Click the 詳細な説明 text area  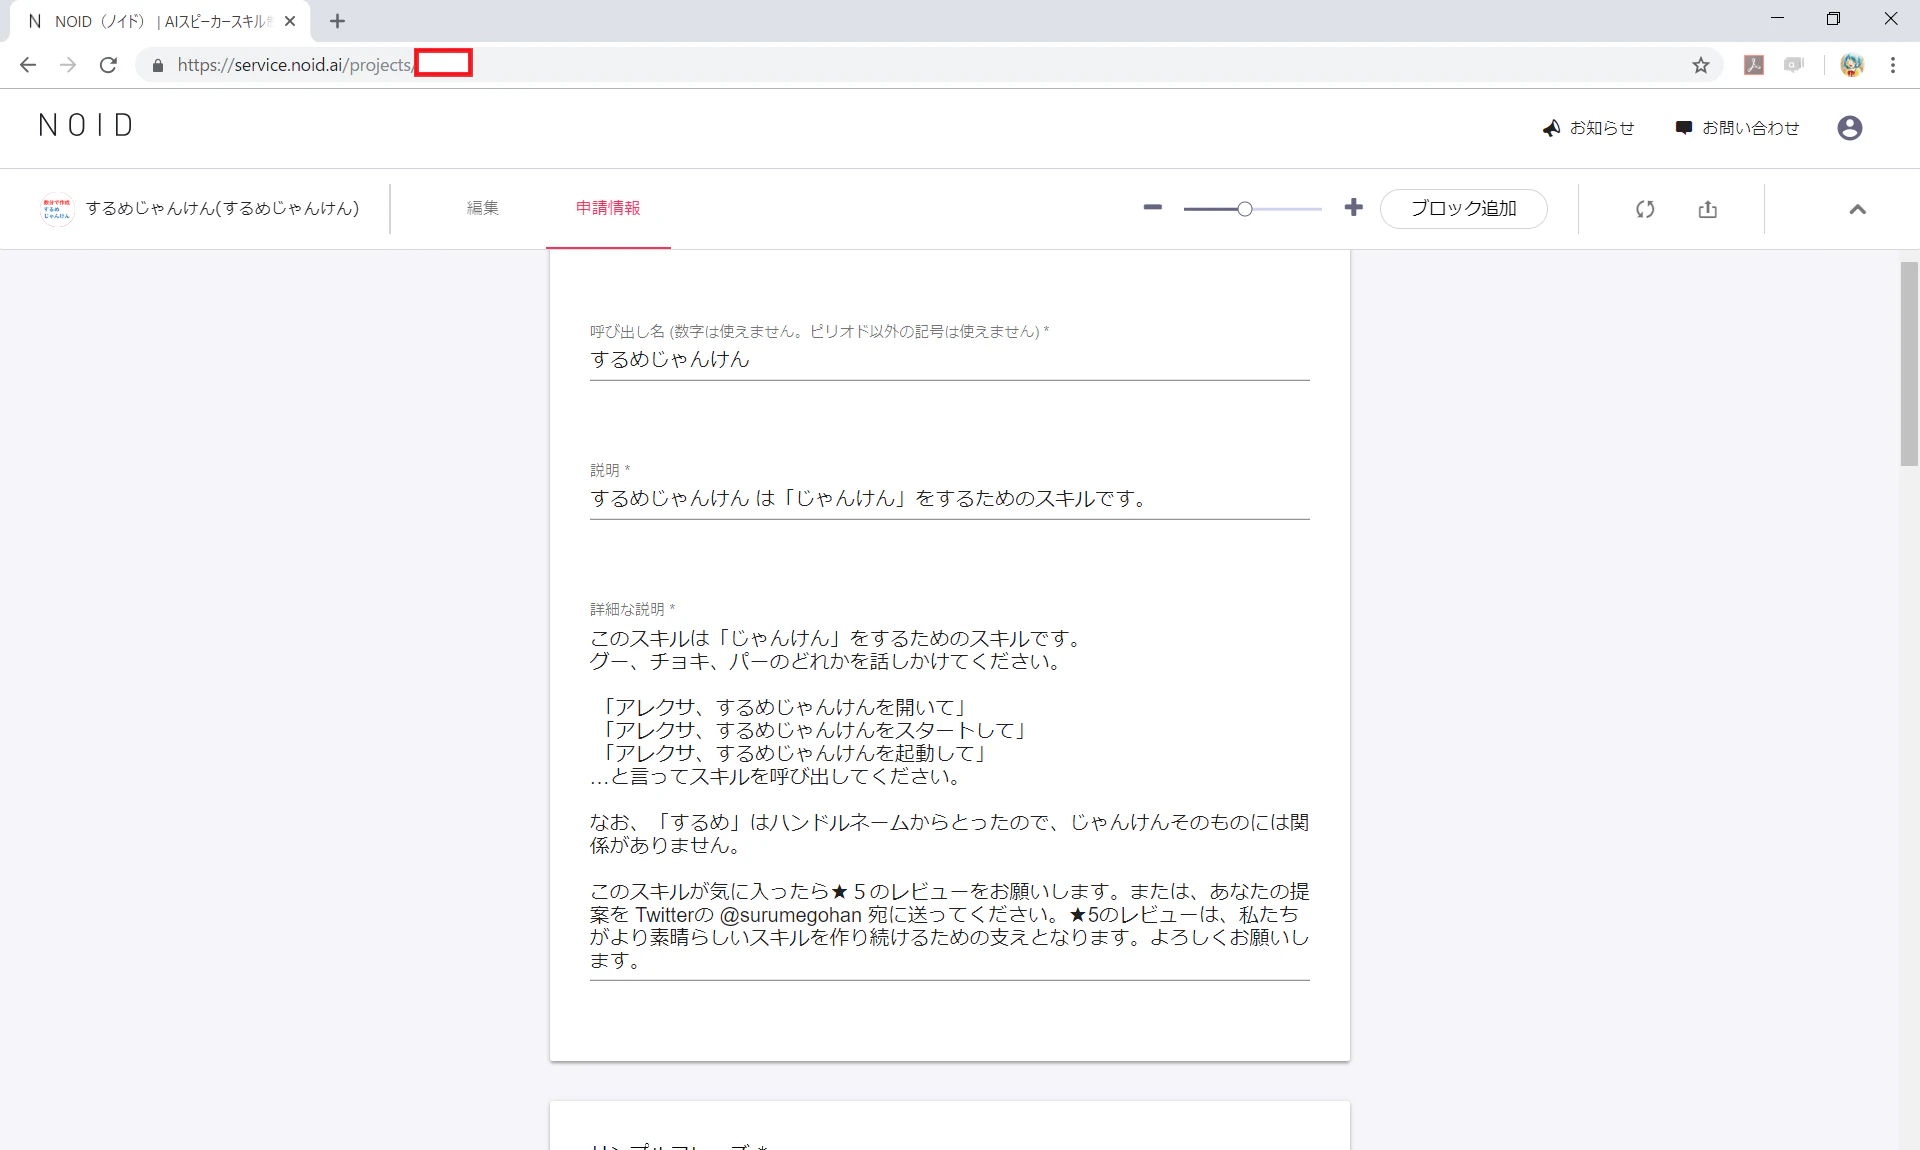(949, 800)
